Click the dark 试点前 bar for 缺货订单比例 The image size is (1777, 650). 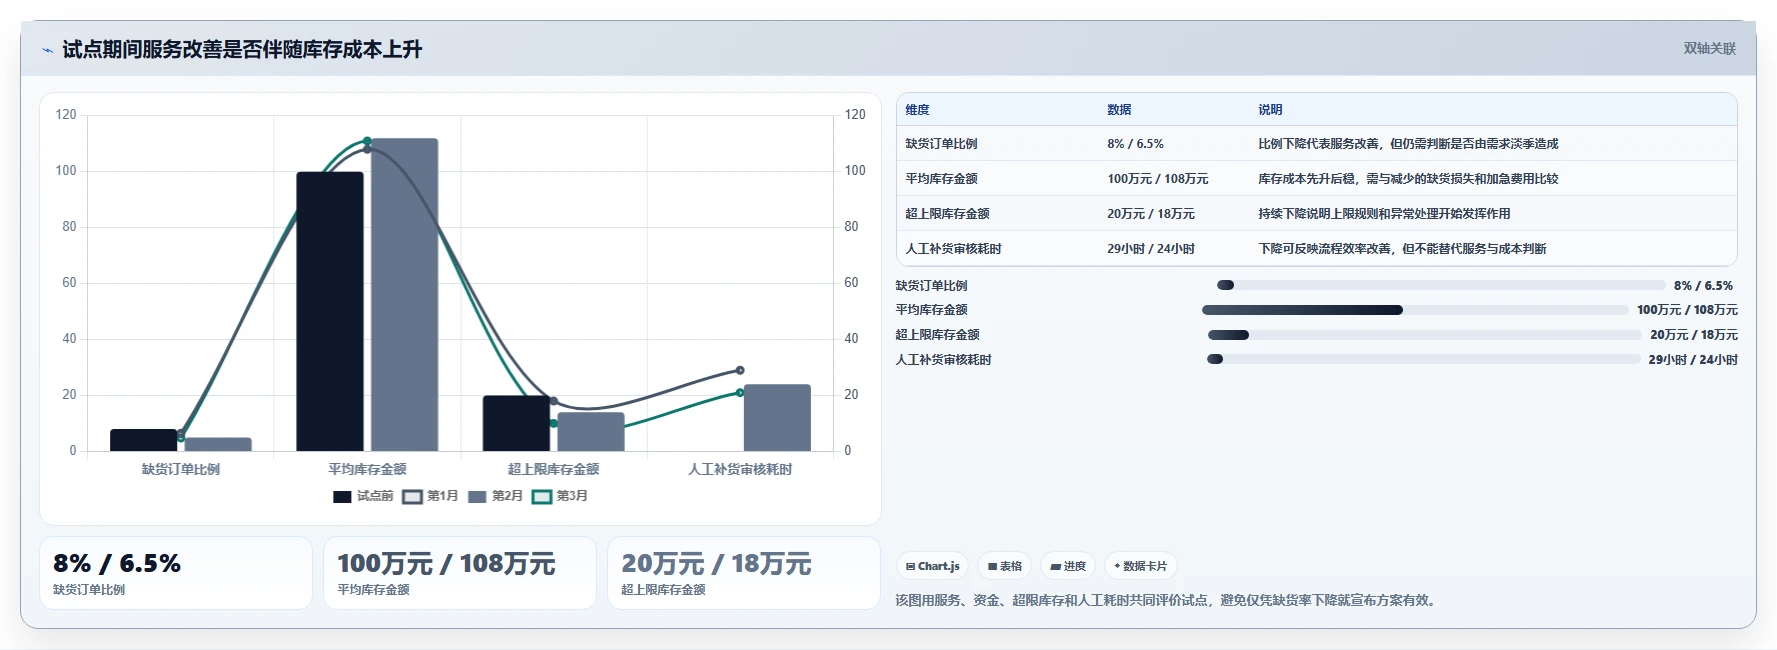point(144,440)
